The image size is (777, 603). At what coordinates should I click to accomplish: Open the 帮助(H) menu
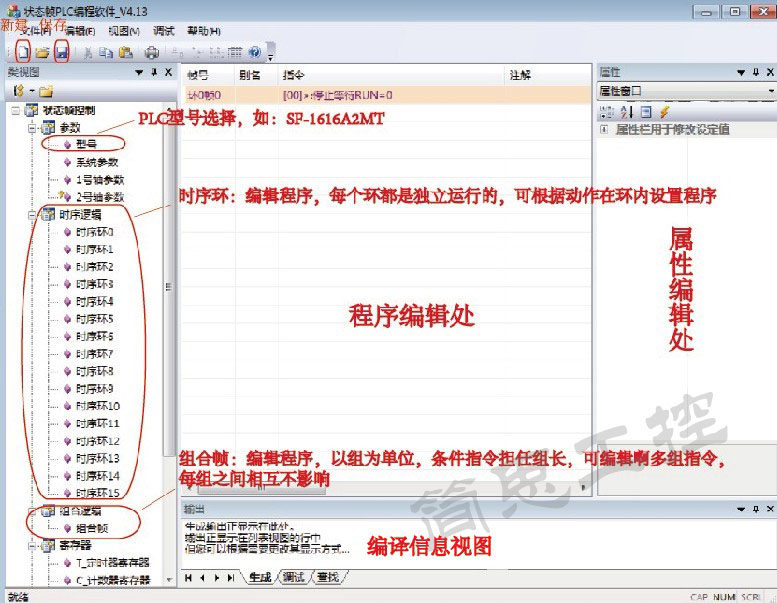point(204,31)
